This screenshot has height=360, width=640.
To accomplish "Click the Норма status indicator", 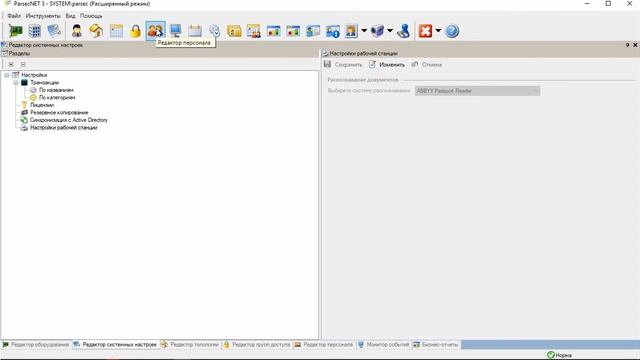I will click(559, 355).
